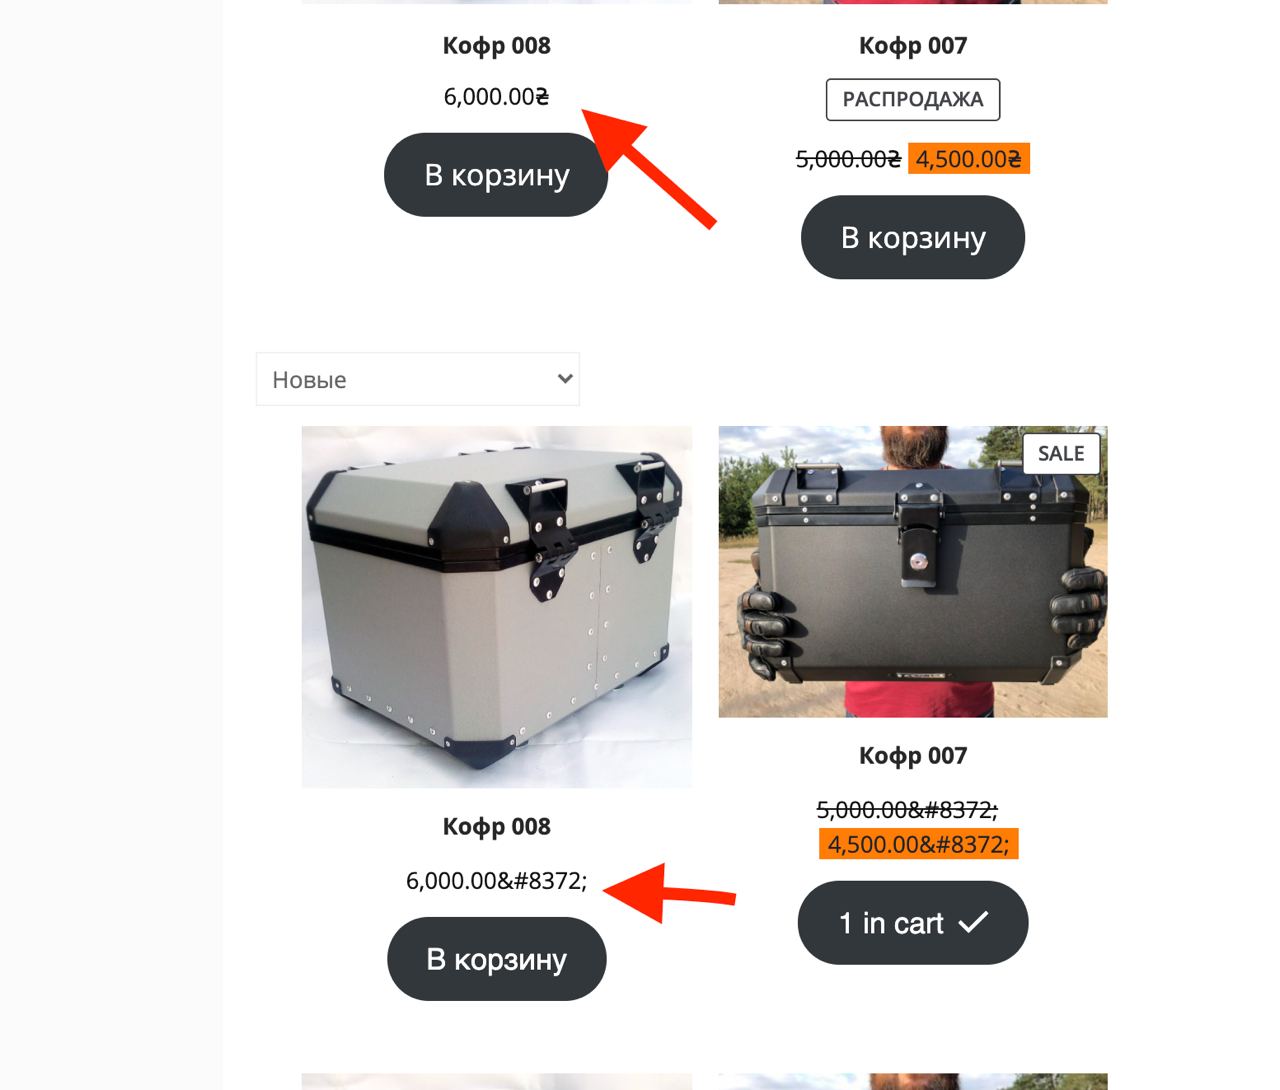Open the black Кофр 007 product image
The height and width of the screenshot is (1090, 1280).
pos(913,572)
